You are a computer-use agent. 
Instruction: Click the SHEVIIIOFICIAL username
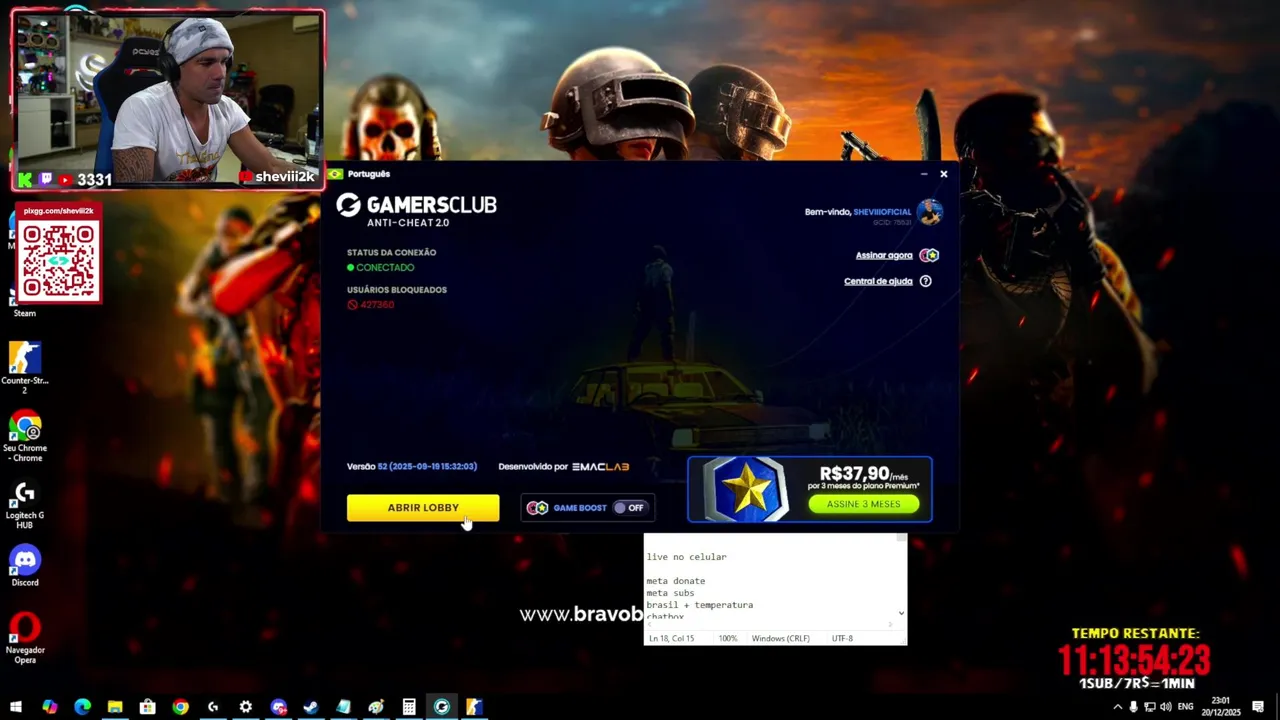pos(882,212)
